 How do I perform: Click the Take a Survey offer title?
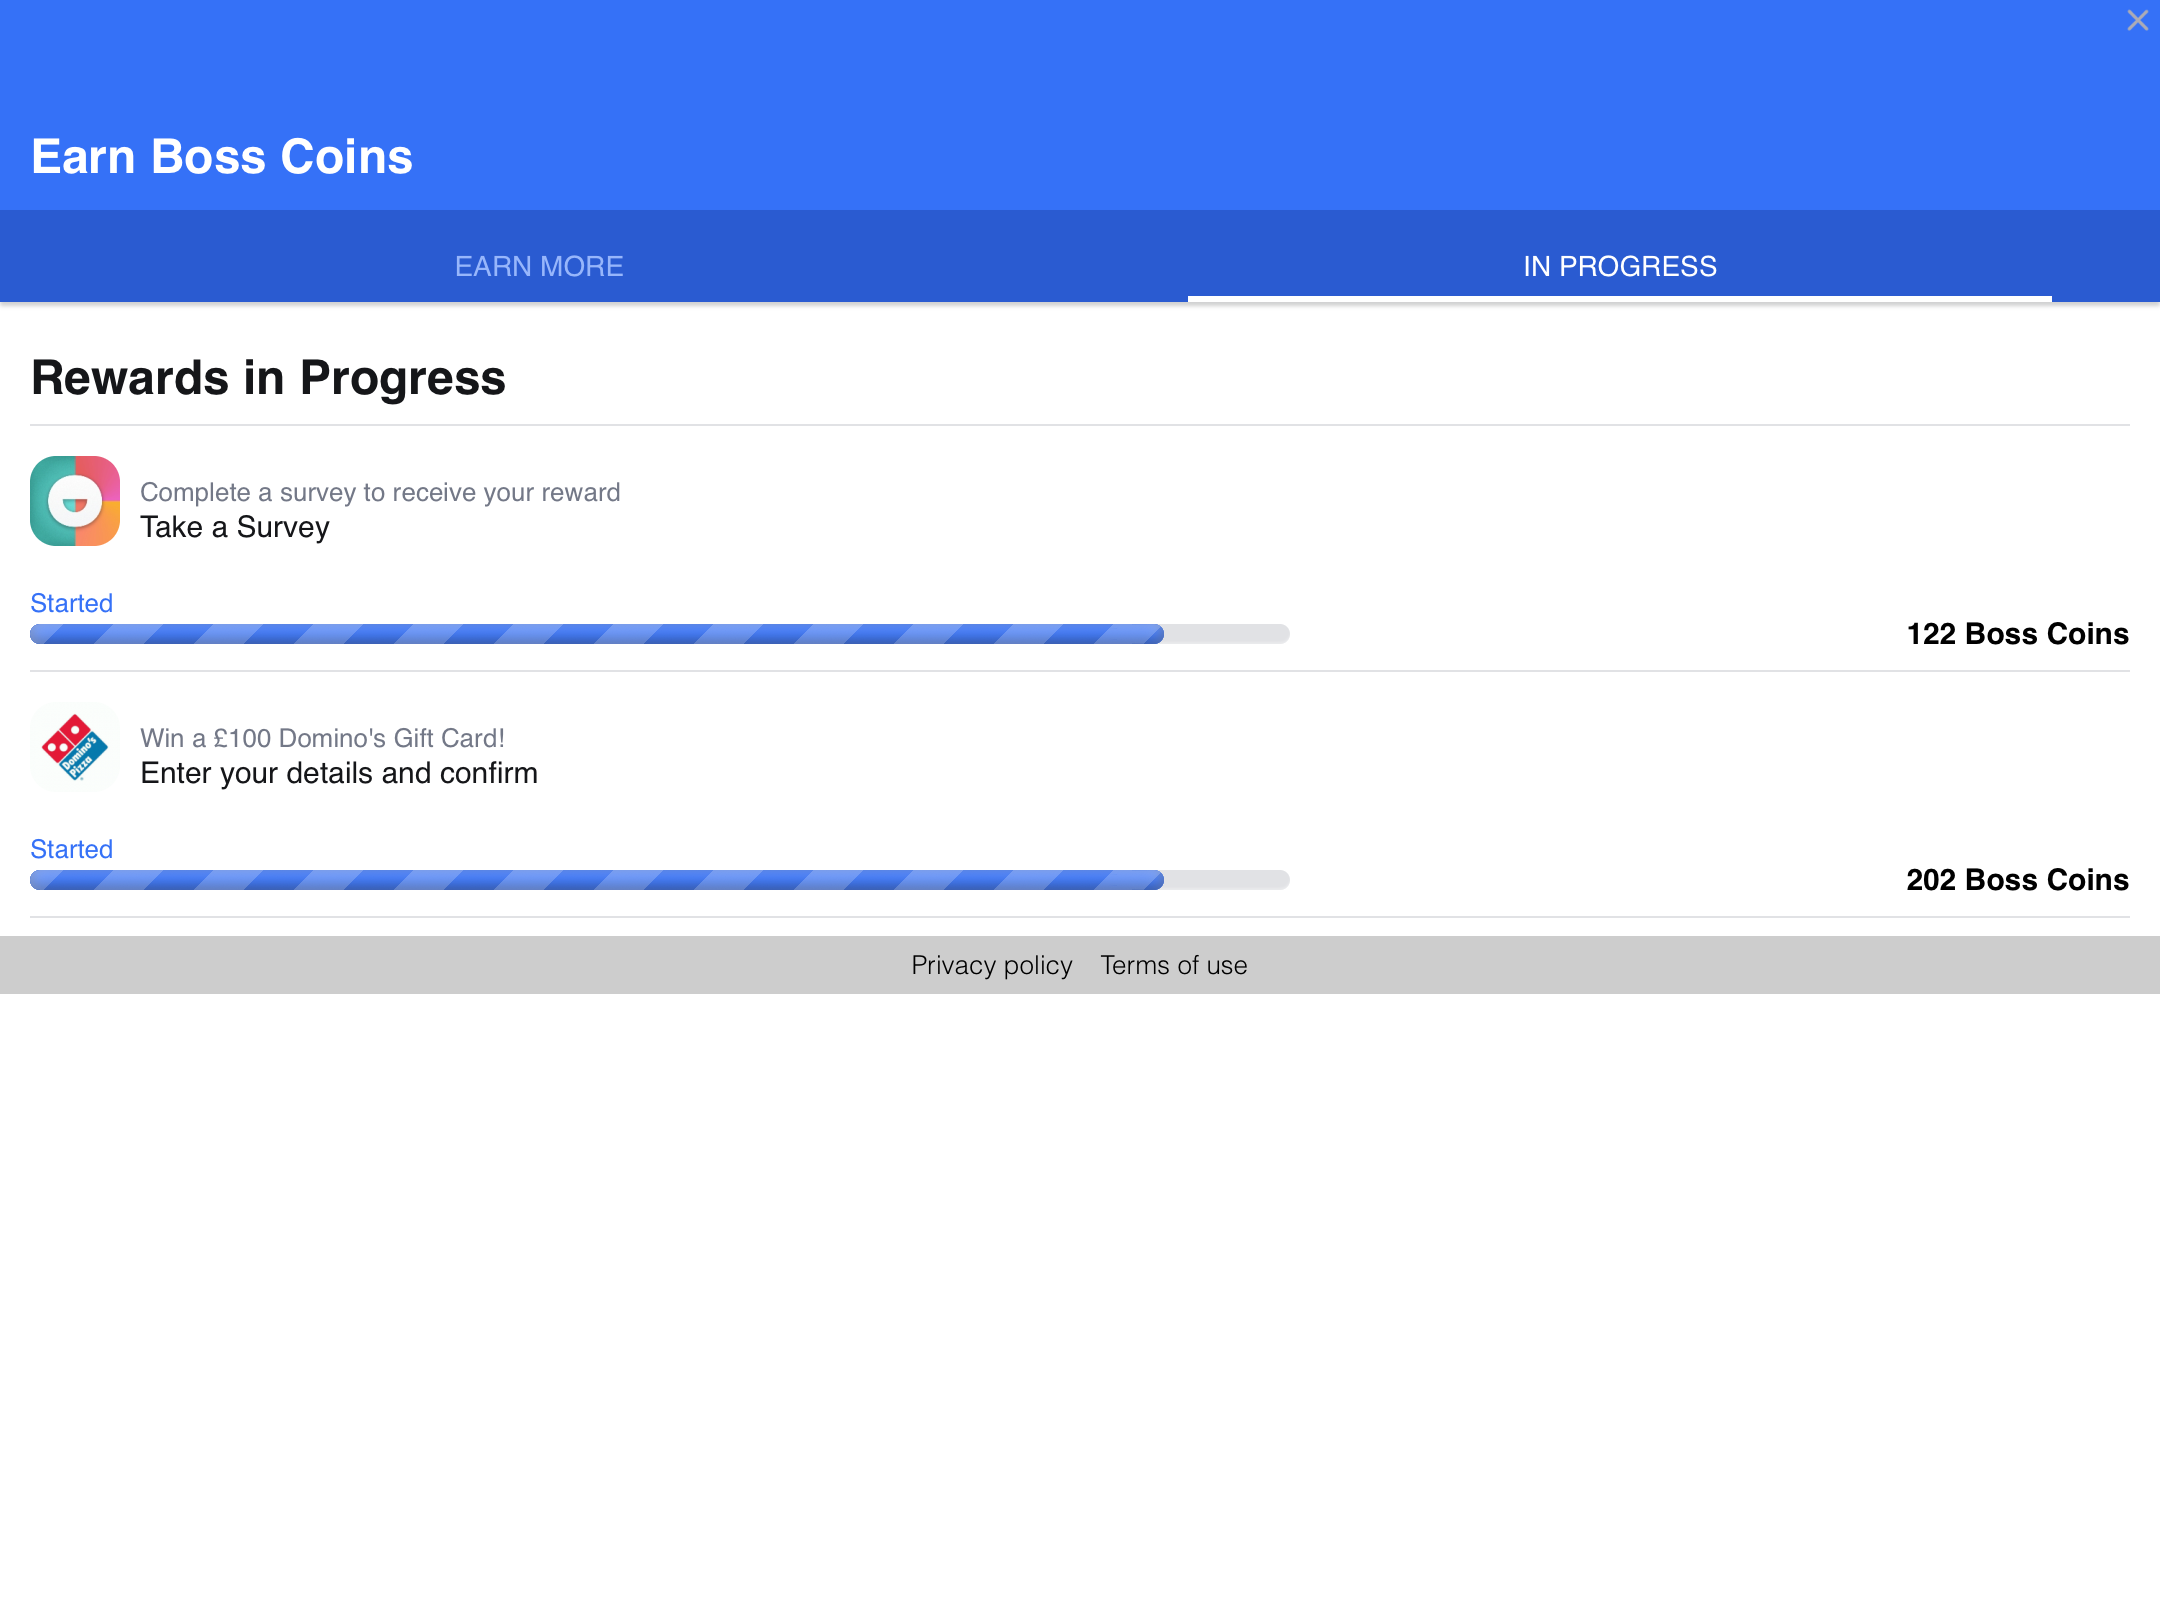[235, 527]
